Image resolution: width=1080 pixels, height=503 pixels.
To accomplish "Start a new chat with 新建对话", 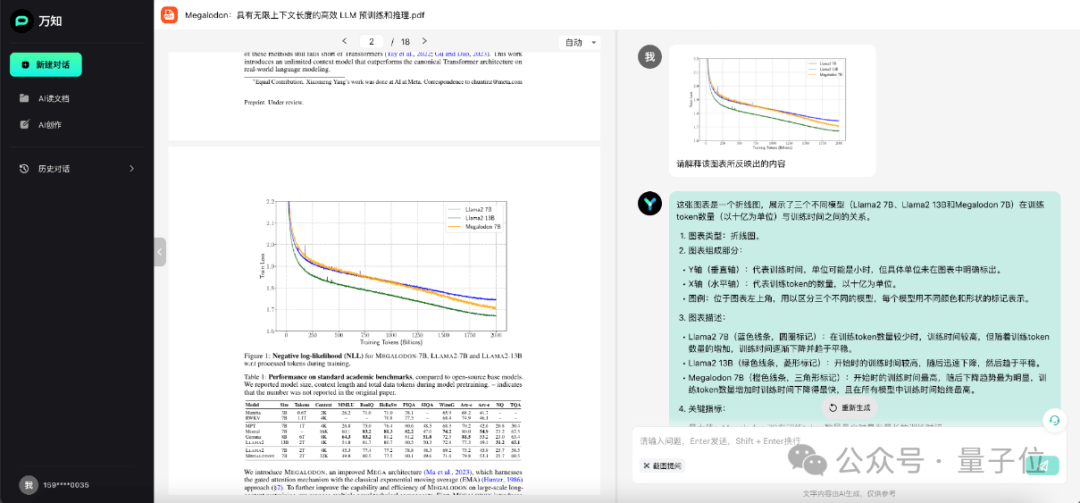I will [46, 64].
